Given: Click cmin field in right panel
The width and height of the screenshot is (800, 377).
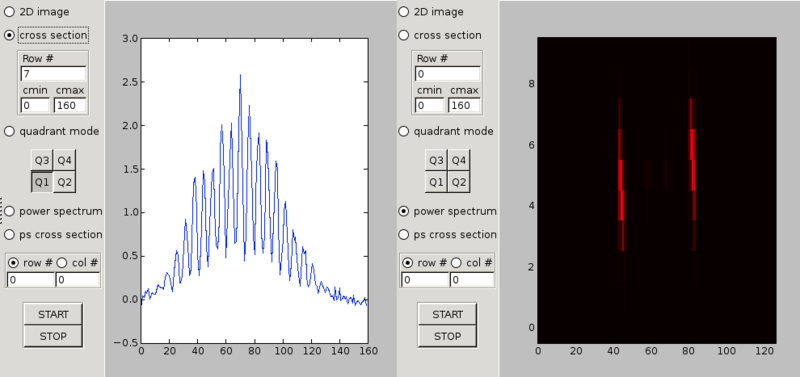Looking at the screenshot, I should (430, 106).
